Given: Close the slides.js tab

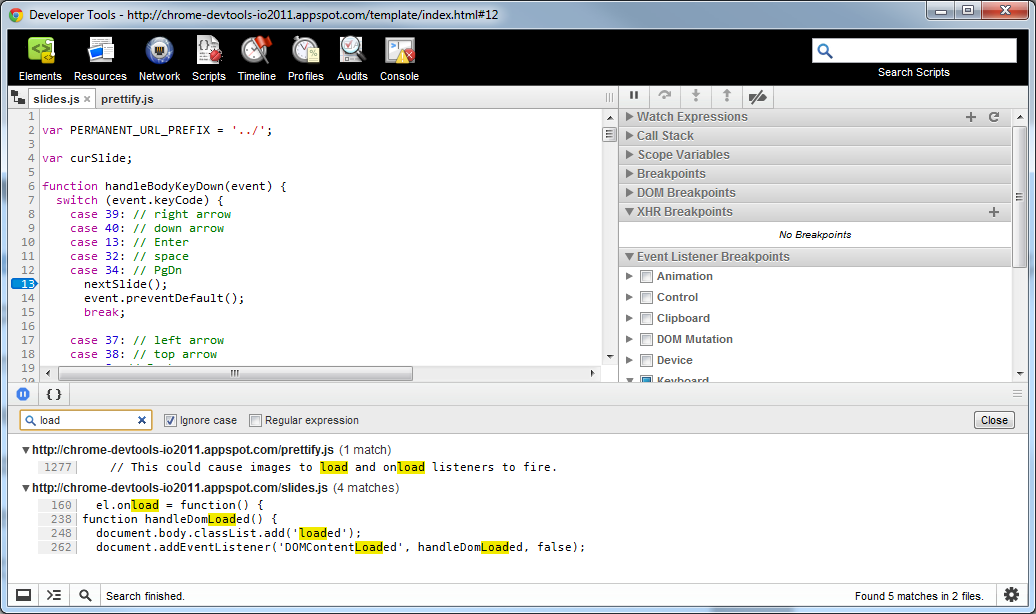Looking at the screenshot, I should click(x=87, y=99).
